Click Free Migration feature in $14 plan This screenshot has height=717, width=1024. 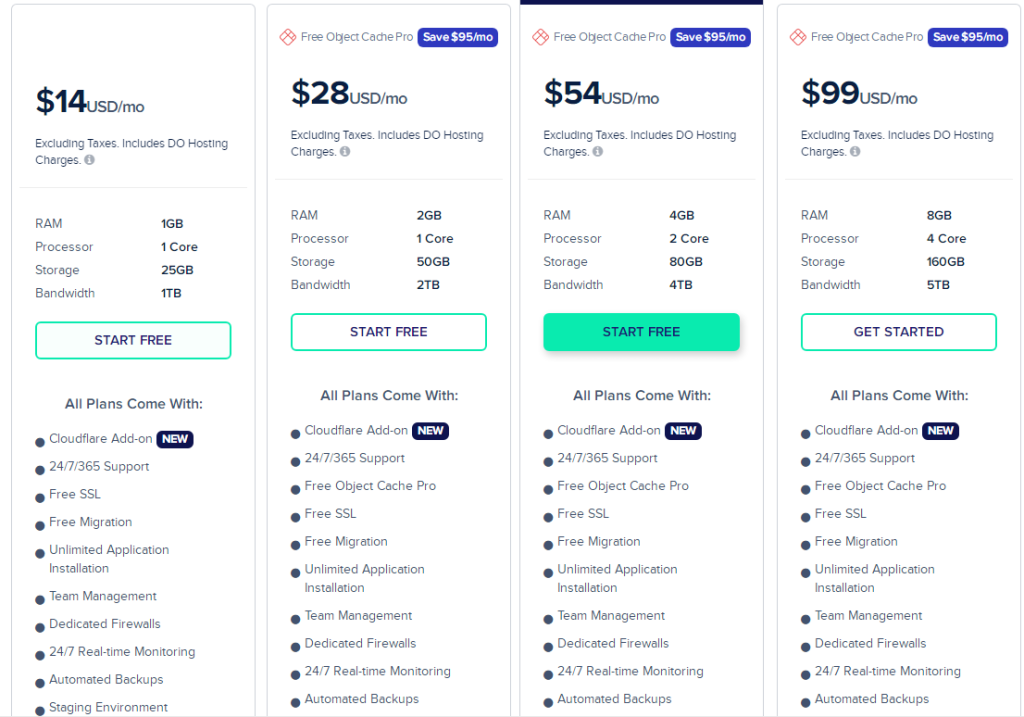point(91,522)
